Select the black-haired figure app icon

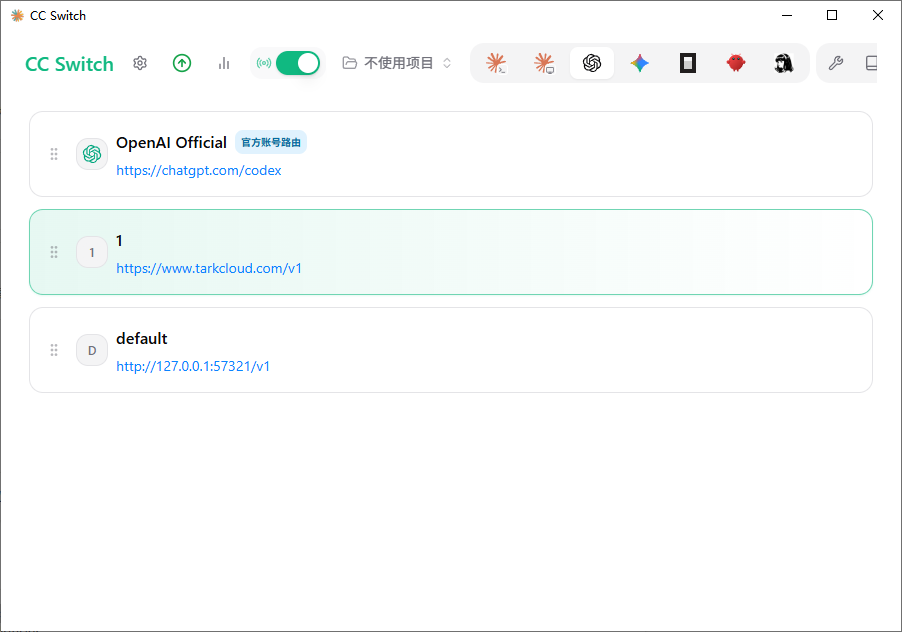pos(784,63)
